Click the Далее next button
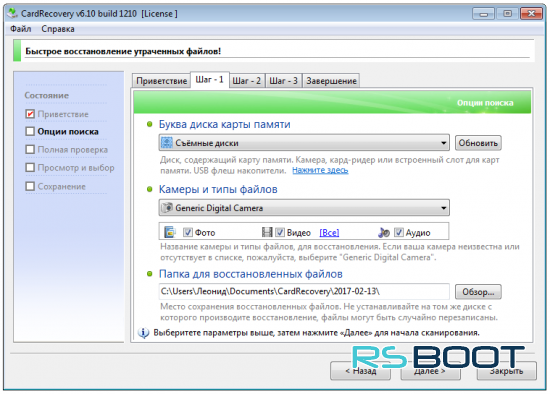Viewport: 550px width, 394px height. coord(430,371)
